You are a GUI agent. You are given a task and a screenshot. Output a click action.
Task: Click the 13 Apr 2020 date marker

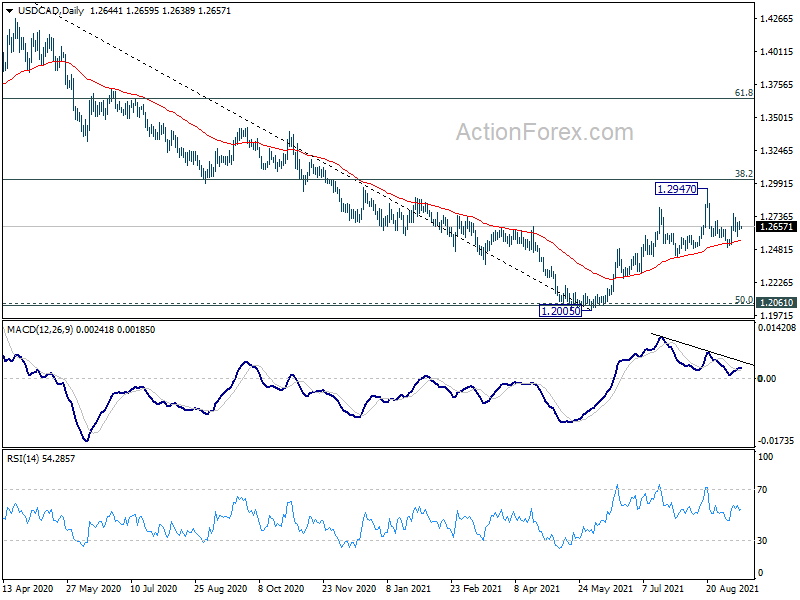pyautogui.click(x=28, y=588)
